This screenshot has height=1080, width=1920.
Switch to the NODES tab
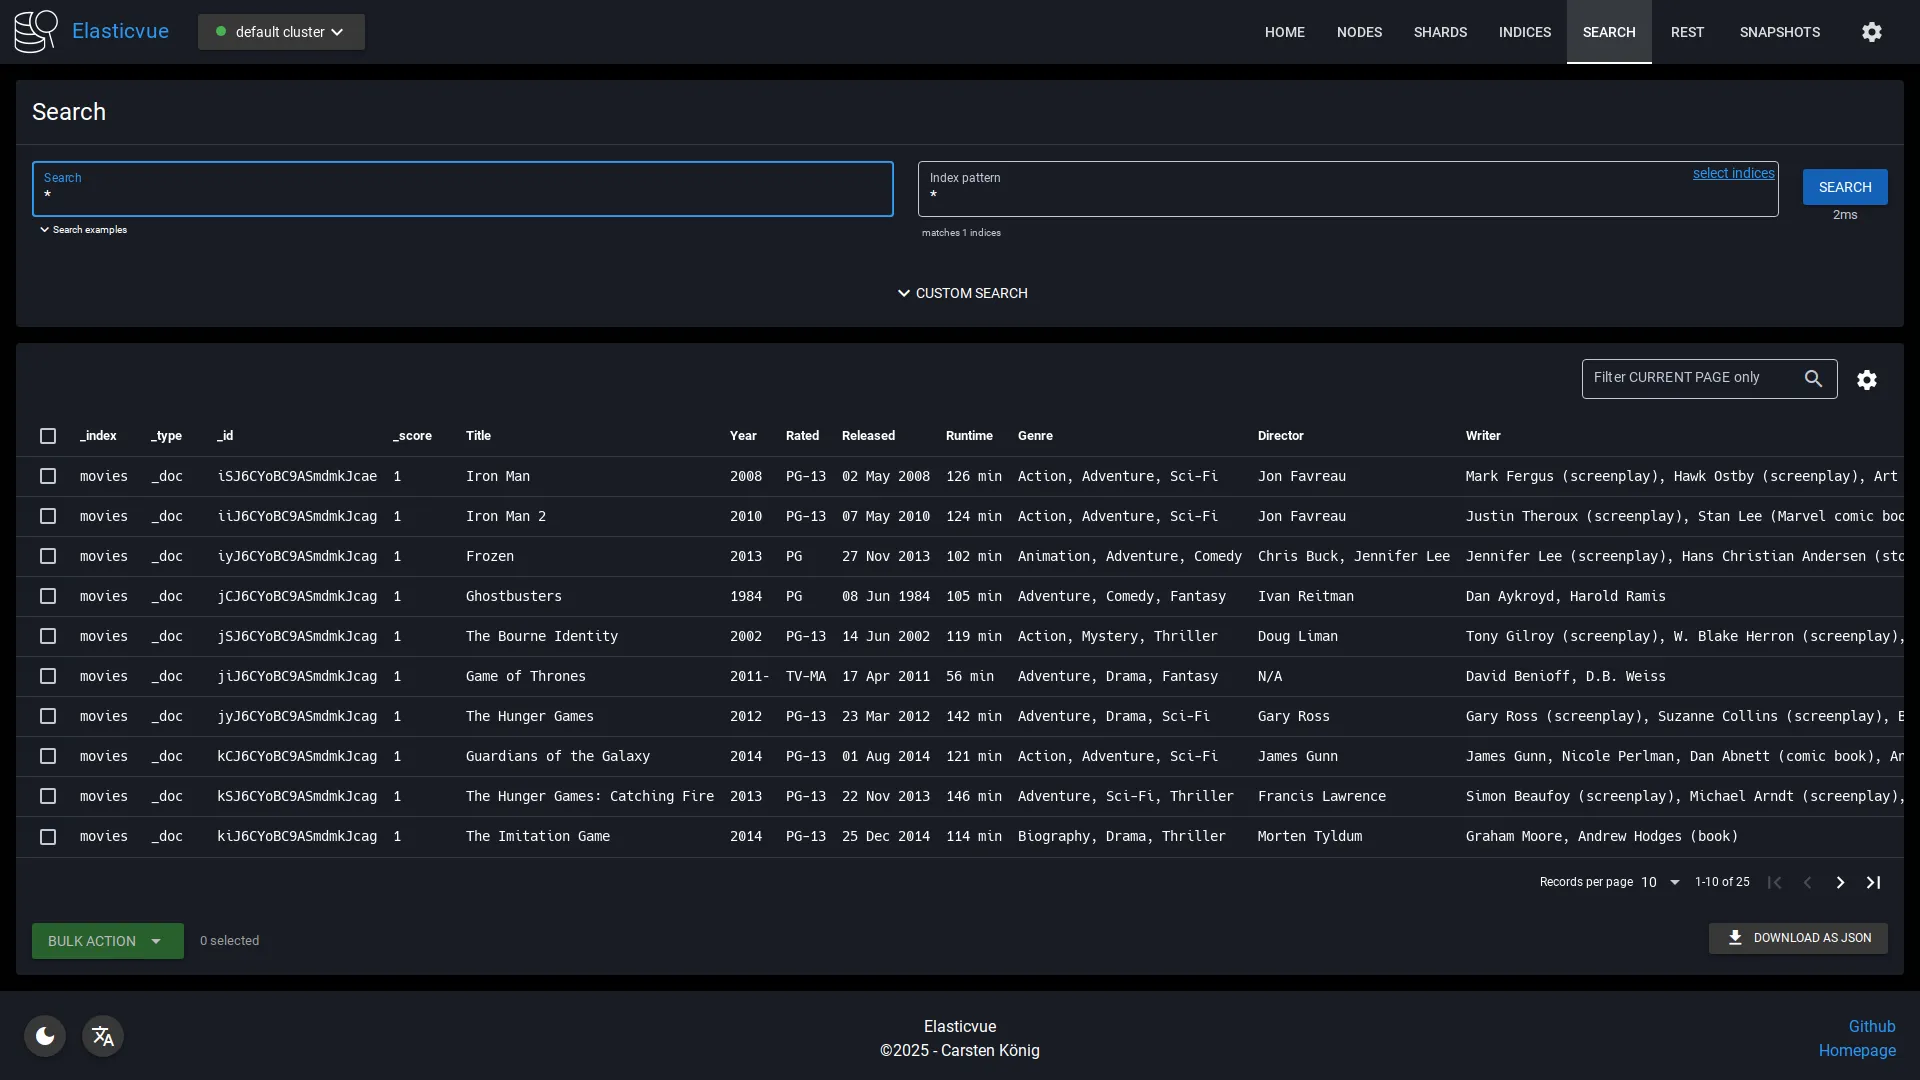point(1359,31)
